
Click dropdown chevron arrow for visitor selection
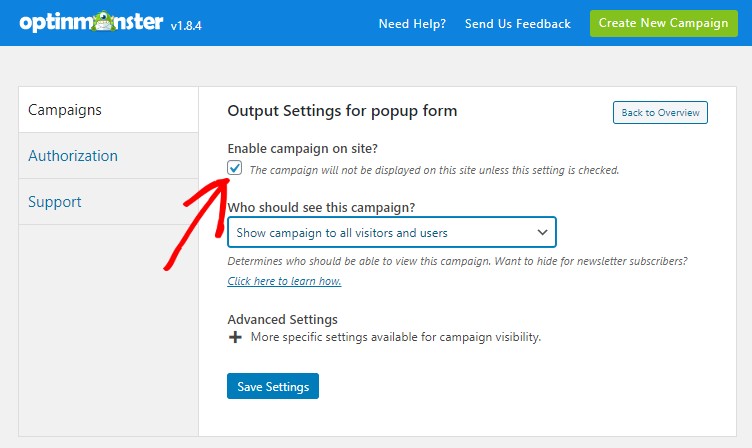(x=542, y=233)
